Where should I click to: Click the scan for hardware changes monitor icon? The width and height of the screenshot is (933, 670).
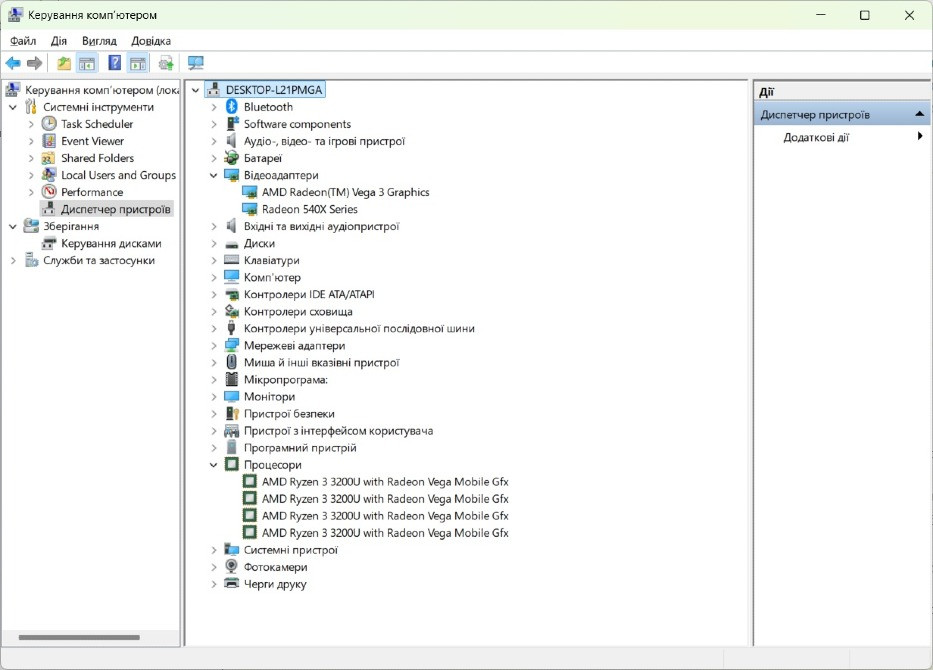(195, 63)
